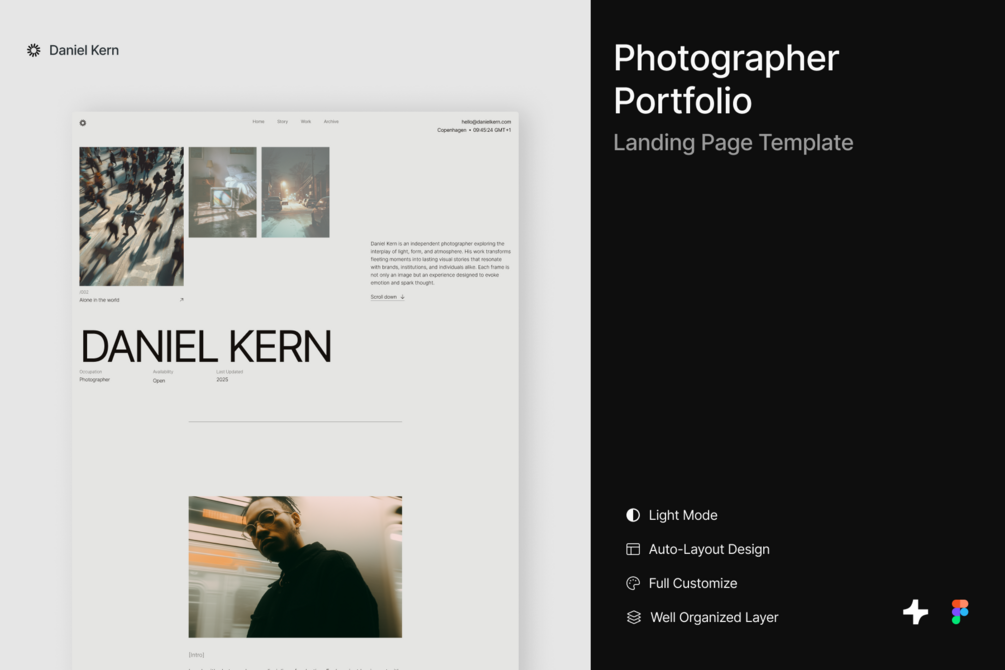Click the half-circle Light Mode icon
The width and height of the screenshot is (1005, 670).
(633, 515)
